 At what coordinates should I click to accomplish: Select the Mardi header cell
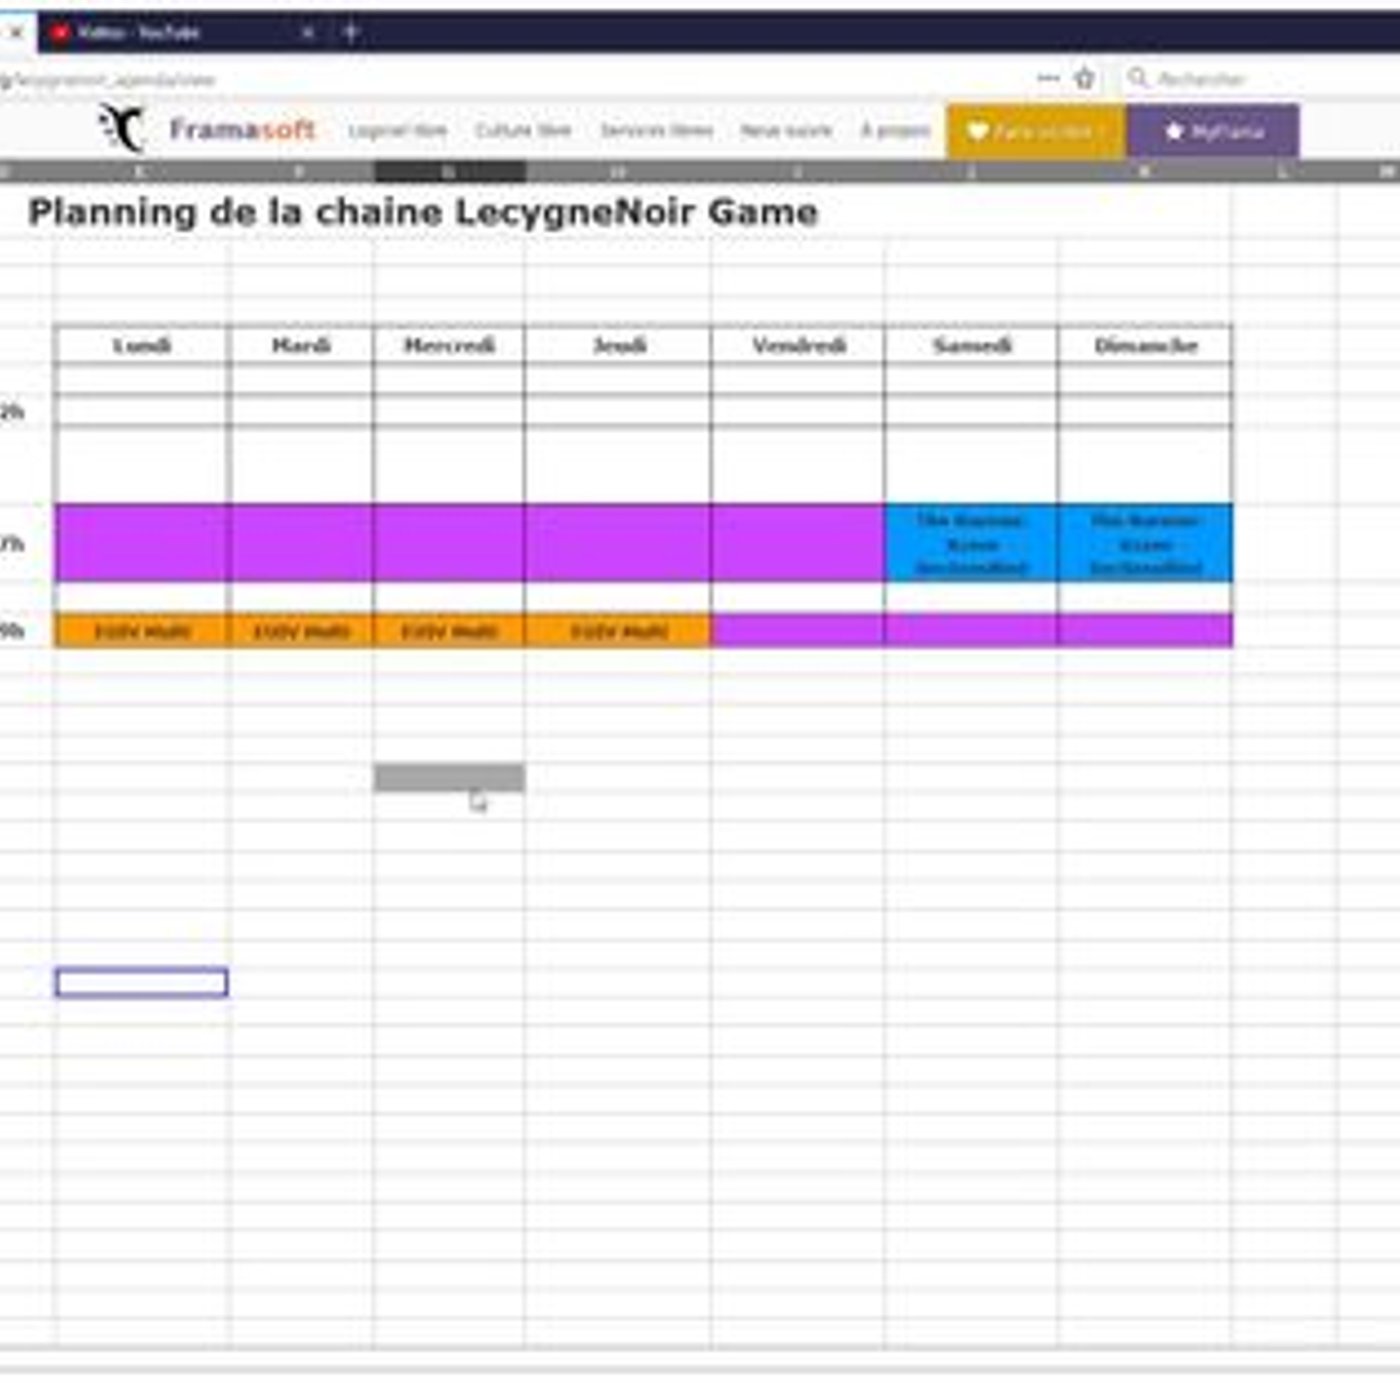pyautogui.click(x=301, y=345)
